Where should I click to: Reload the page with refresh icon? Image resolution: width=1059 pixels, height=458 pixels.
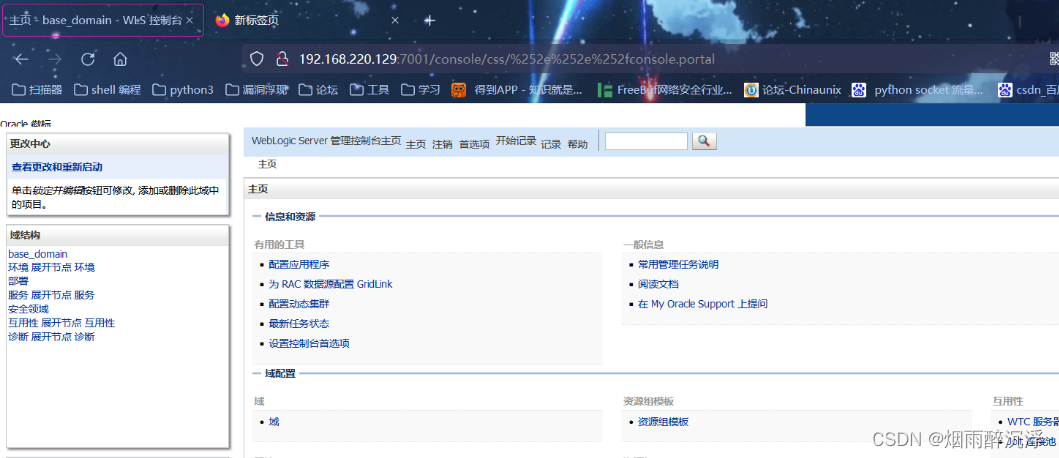click(88, 59)
